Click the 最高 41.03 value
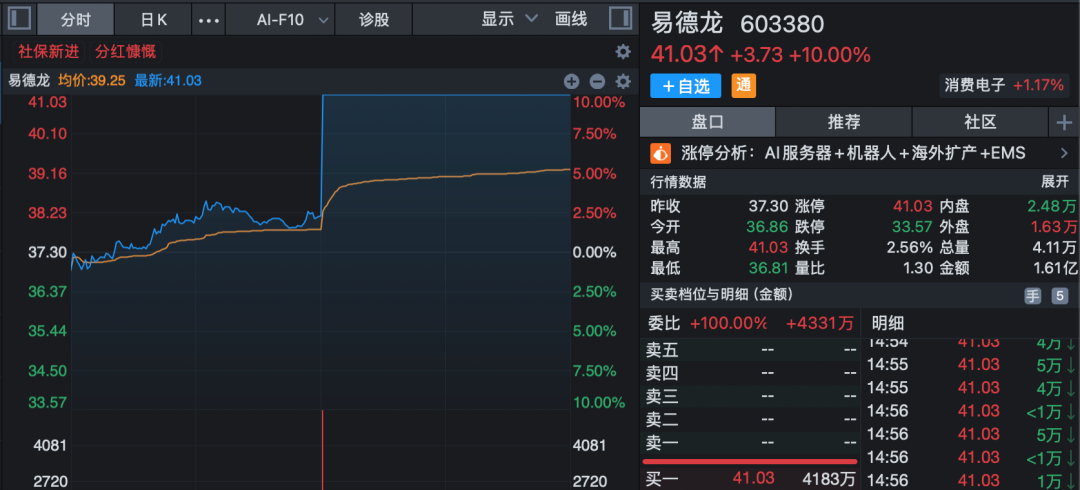The height and width of the screenshot is (490, 1080). click(768, 247)
